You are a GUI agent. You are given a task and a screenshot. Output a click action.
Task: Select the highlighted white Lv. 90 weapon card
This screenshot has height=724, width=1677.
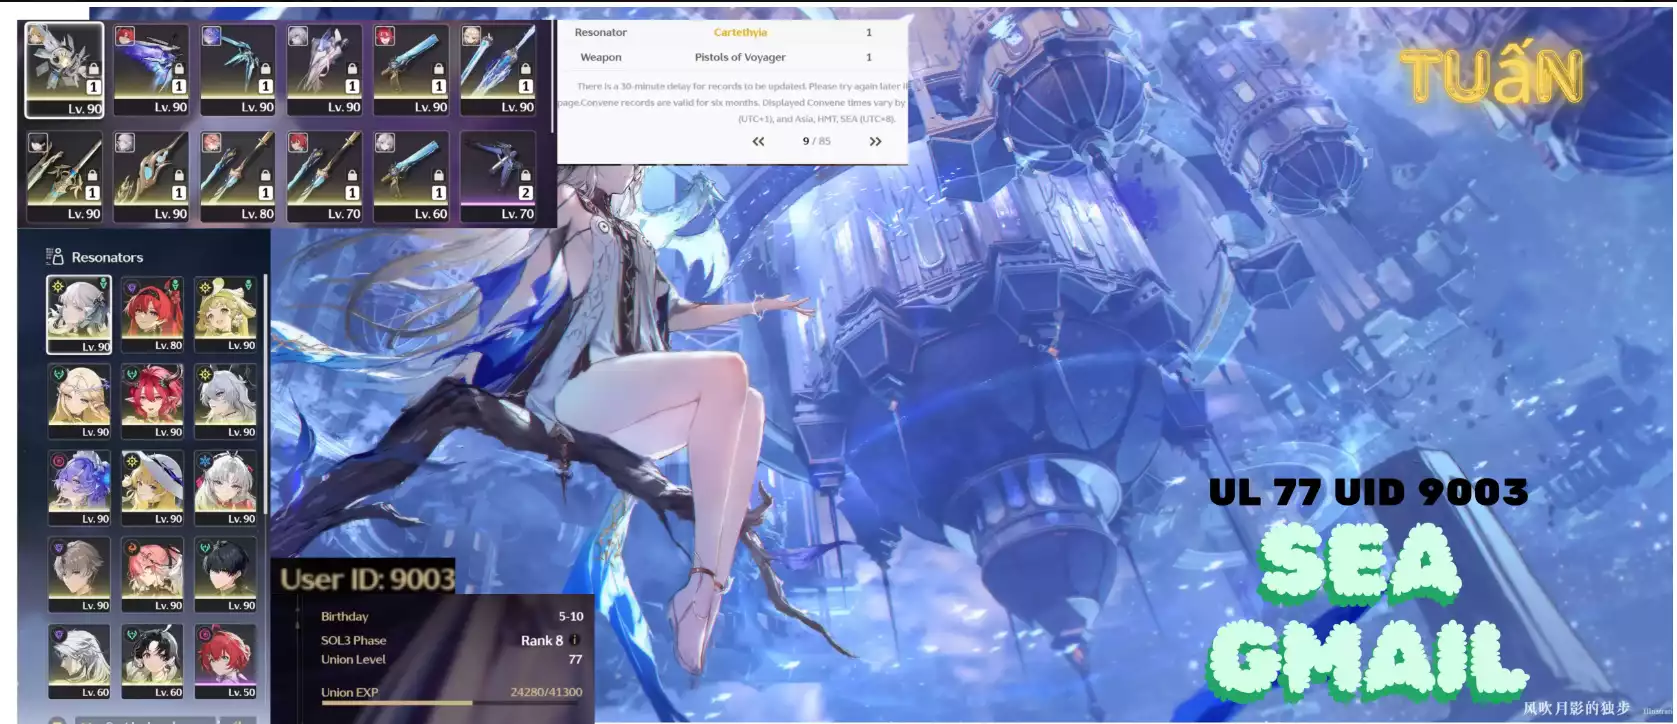point(64,70)
